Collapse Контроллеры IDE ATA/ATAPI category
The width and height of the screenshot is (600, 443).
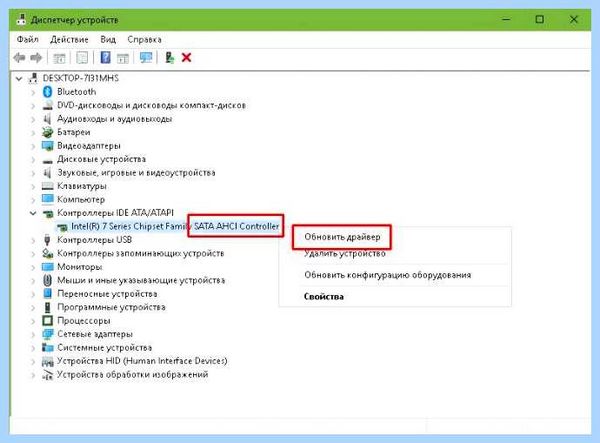coord(33,213)
